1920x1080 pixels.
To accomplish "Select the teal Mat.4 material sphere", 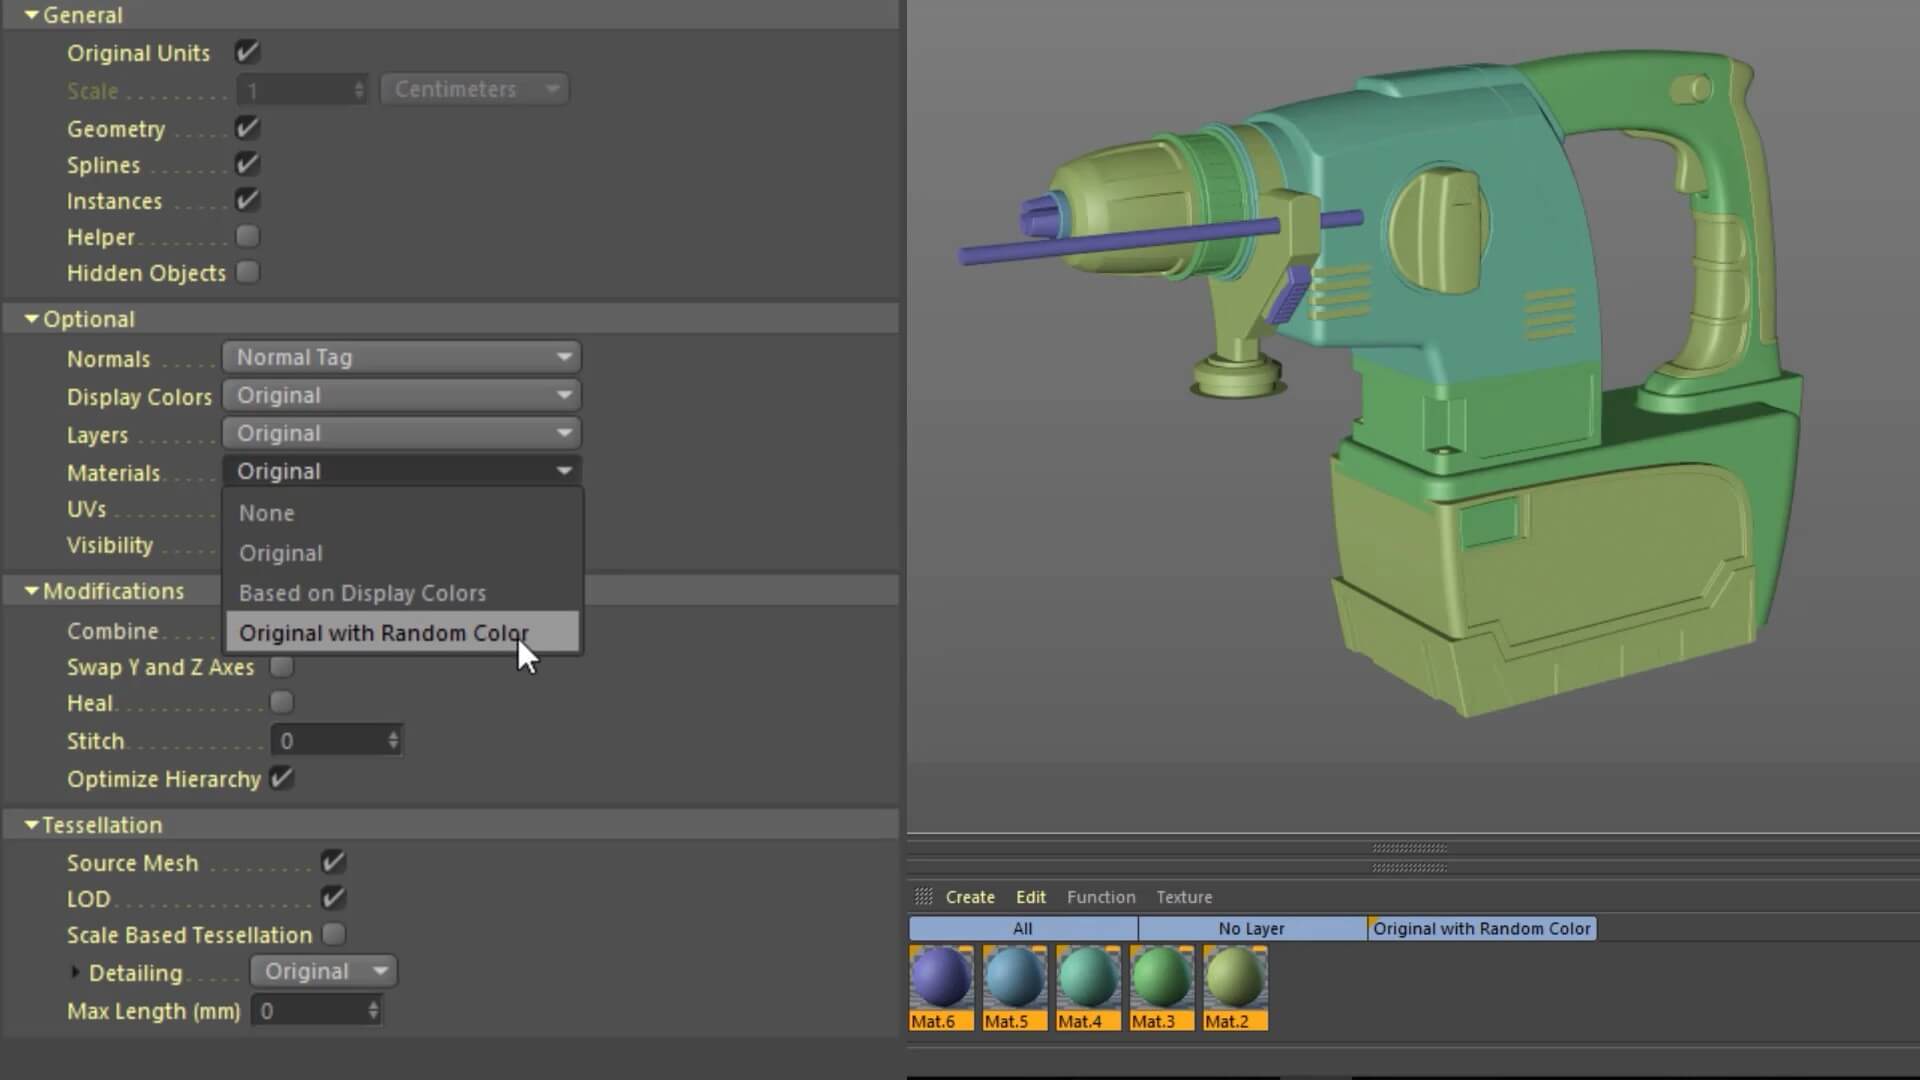I will [x=1088, y=978].
